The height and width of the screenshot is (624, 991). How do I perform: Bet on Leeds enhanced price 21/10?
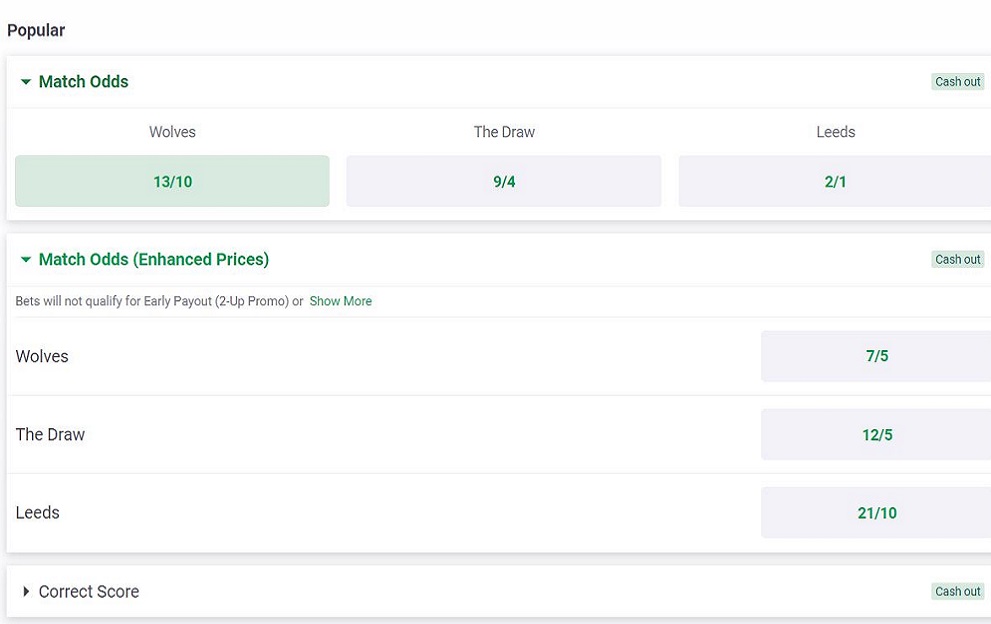pos(876,513)
